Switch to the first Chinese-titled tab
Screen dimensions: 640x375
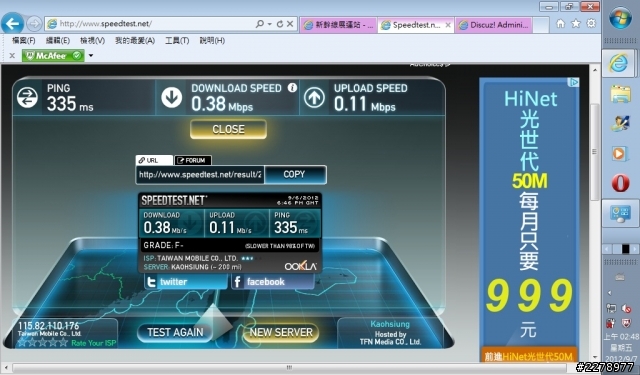point(338,25)
